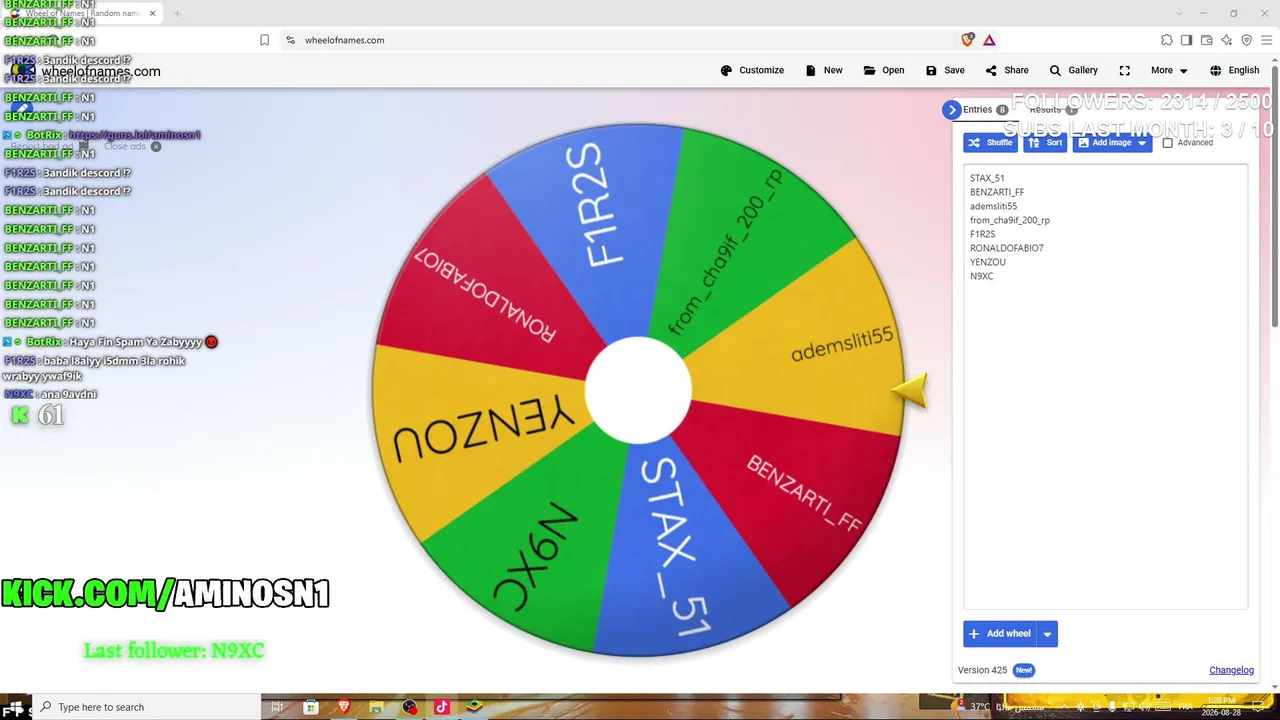Open the Changelog link
This screenshot has height=720, width=1280.
point(1231,670)
